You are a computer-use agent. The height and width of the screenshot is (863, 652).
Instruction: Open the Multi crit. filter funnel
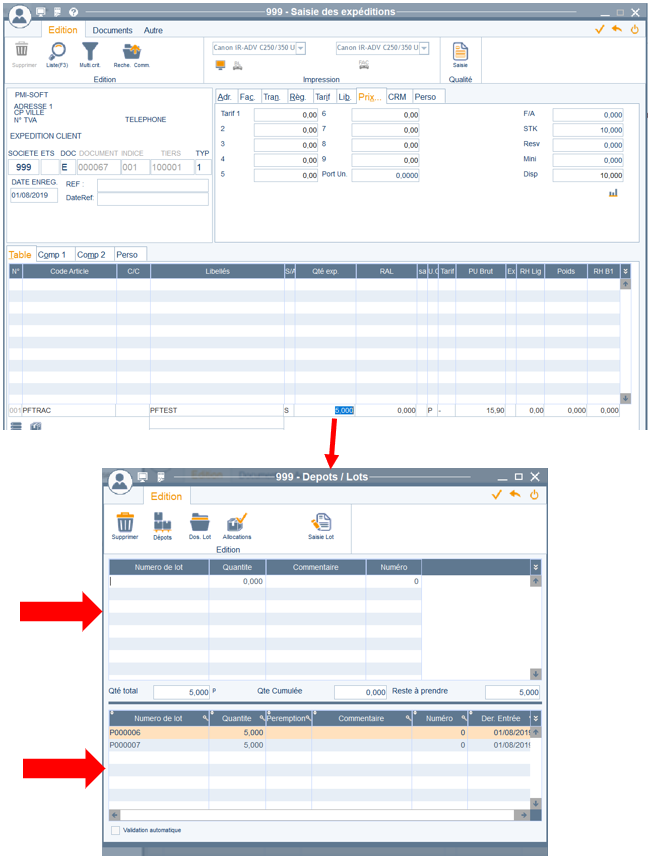click(x=90, y=51)
